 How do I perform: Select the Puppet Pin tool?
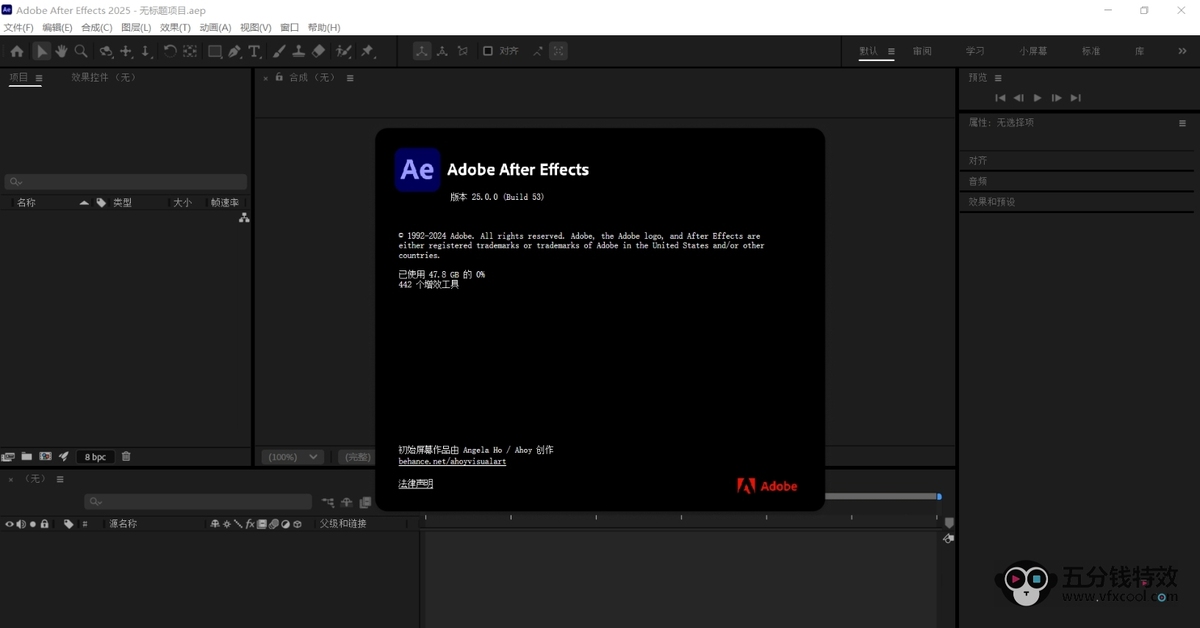point(368,51)
